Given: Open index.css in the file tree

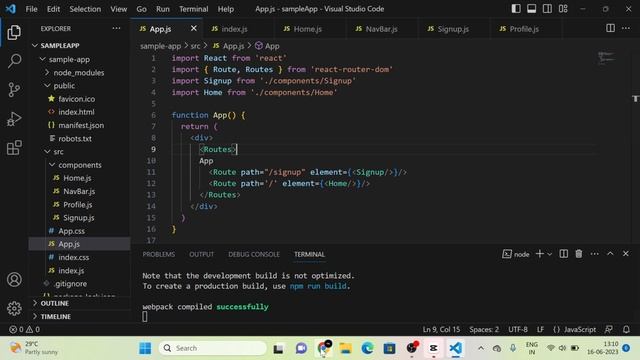Looking at the screenshot, I should pos(80,257).
